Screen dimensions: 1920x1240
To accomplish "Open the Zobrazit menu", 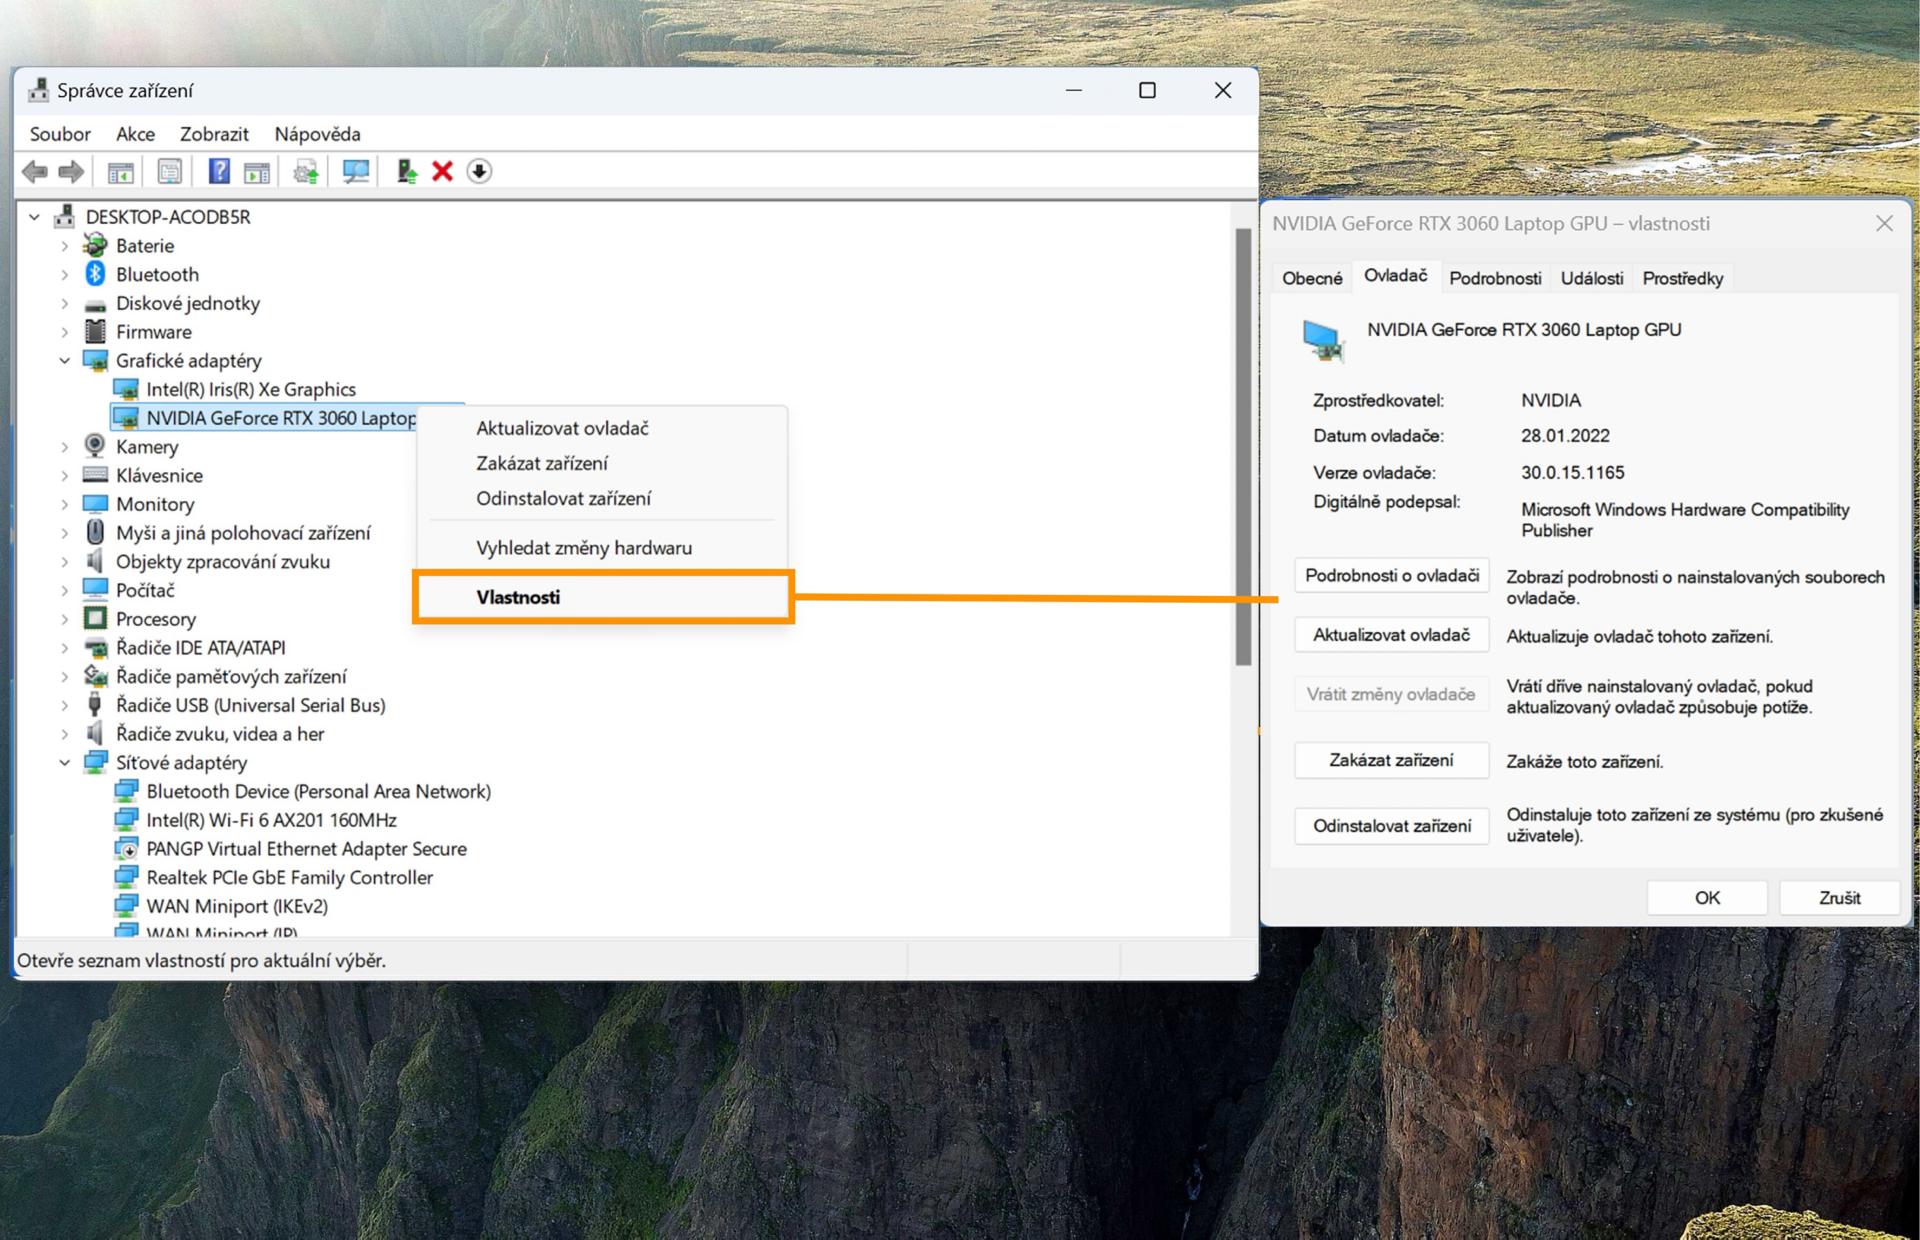I will (214, 134).
